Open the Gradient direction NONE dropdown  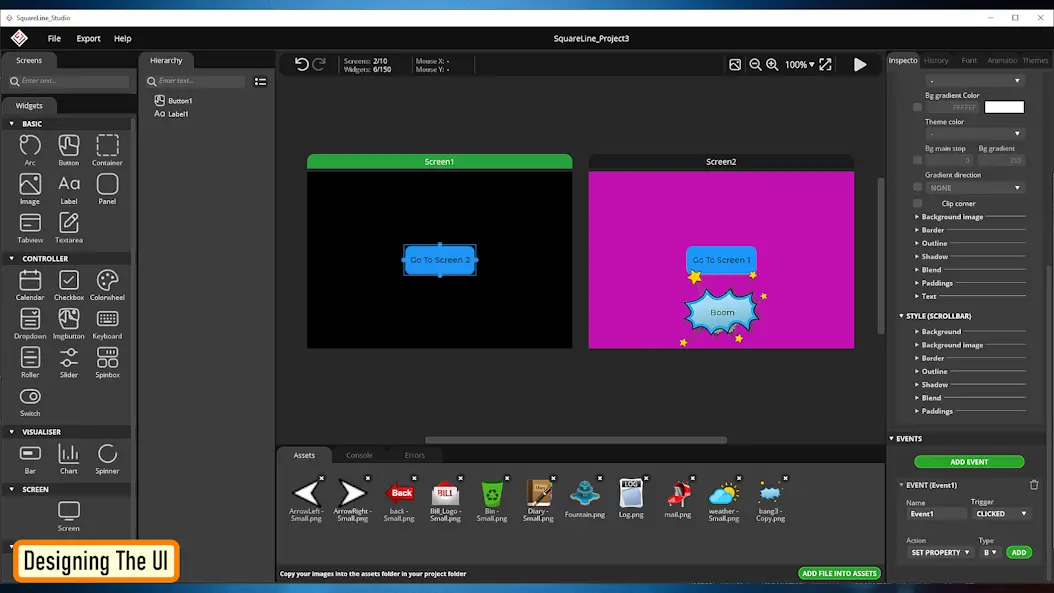(x=974, y=188)
